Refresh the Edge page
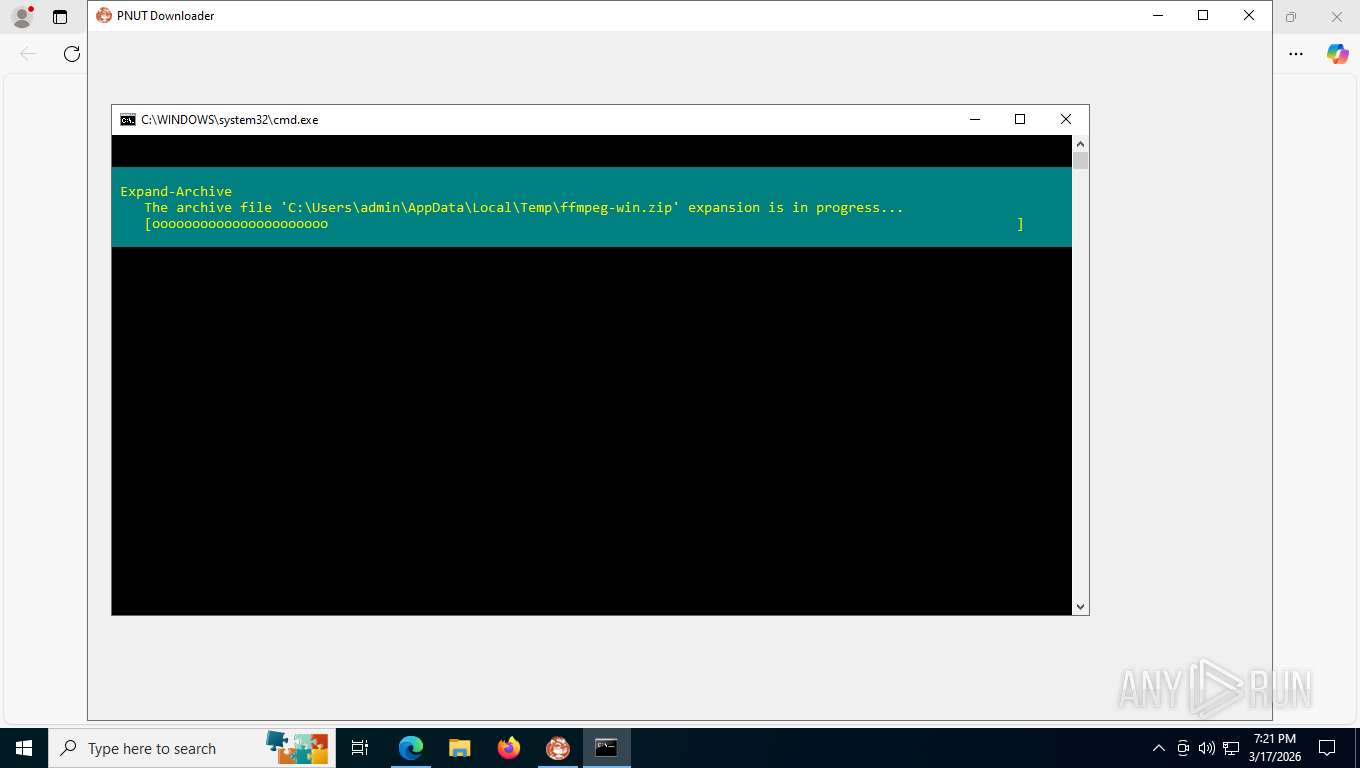The image size is (1360, 768). click(72, 54)
